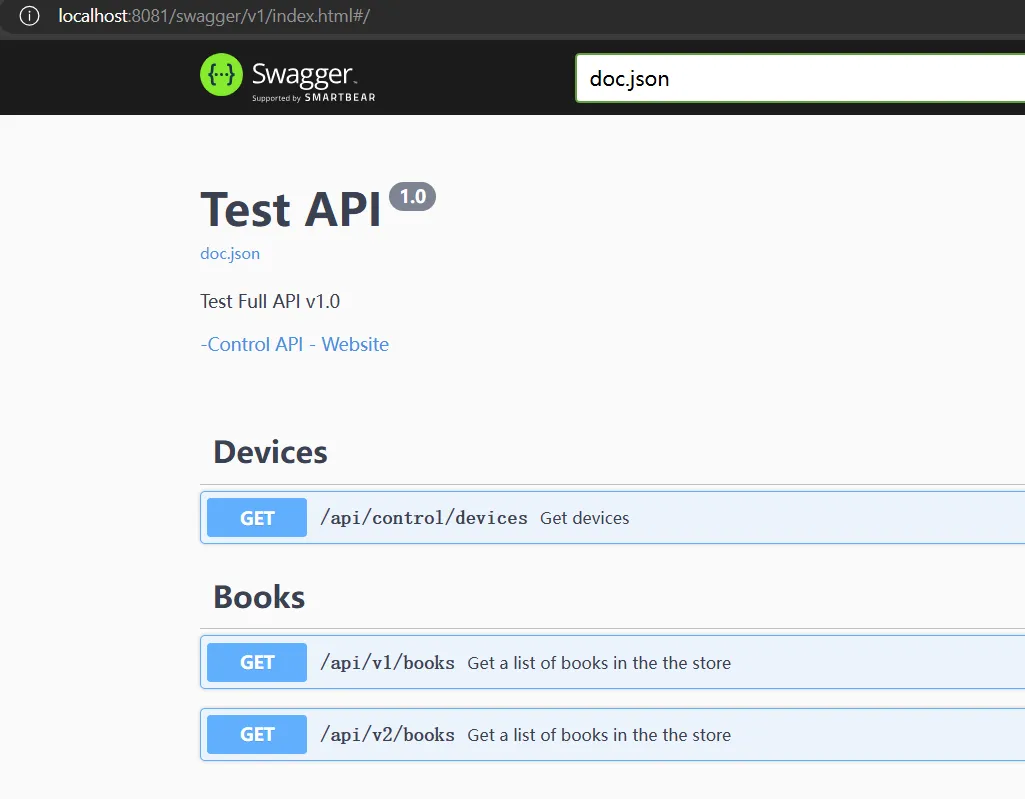The height and width of the screenshot is (799, 1025).
Task: Expand the /api/v2/books operation row
Action: pyautogui.click(x=613, y=734)
